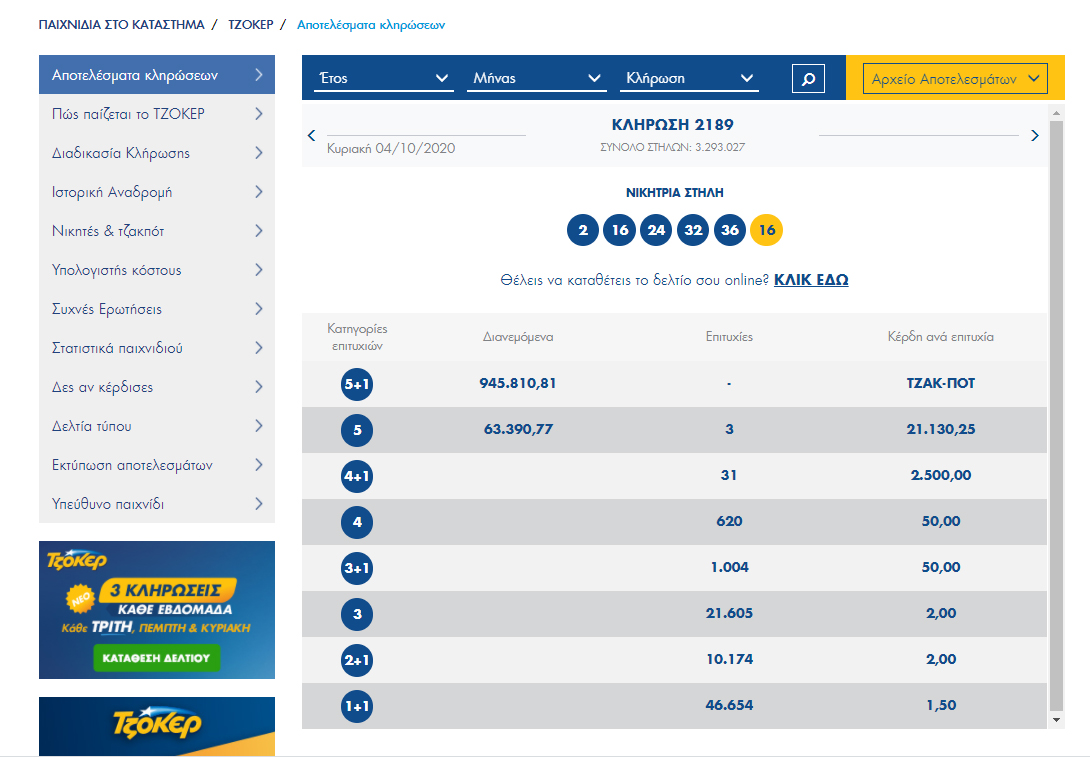Go to next draw using right arrow
This screenshot has height=772, width=1090.
coord(1034,135)
